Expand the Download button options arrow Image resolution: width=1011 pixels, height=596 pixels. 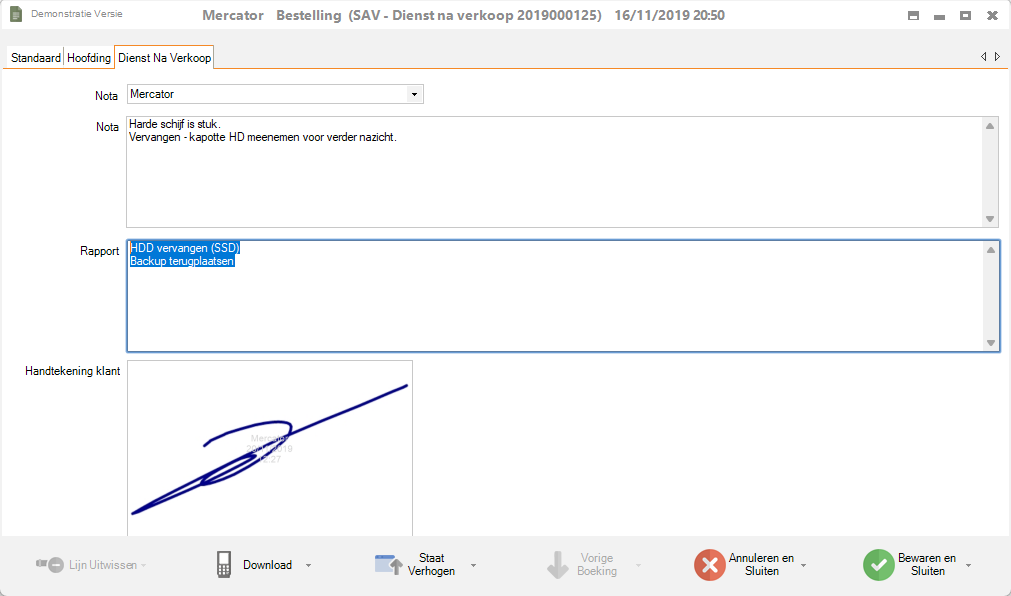(308, 566)
